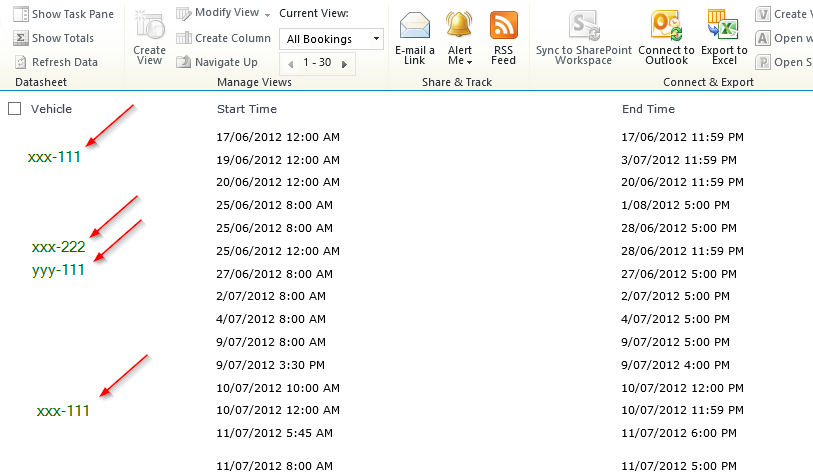Viewport: 813px width, 476px height.
Task: Select end time 20/06/2012 11:59 PM
Action: (x=682, y=182)
